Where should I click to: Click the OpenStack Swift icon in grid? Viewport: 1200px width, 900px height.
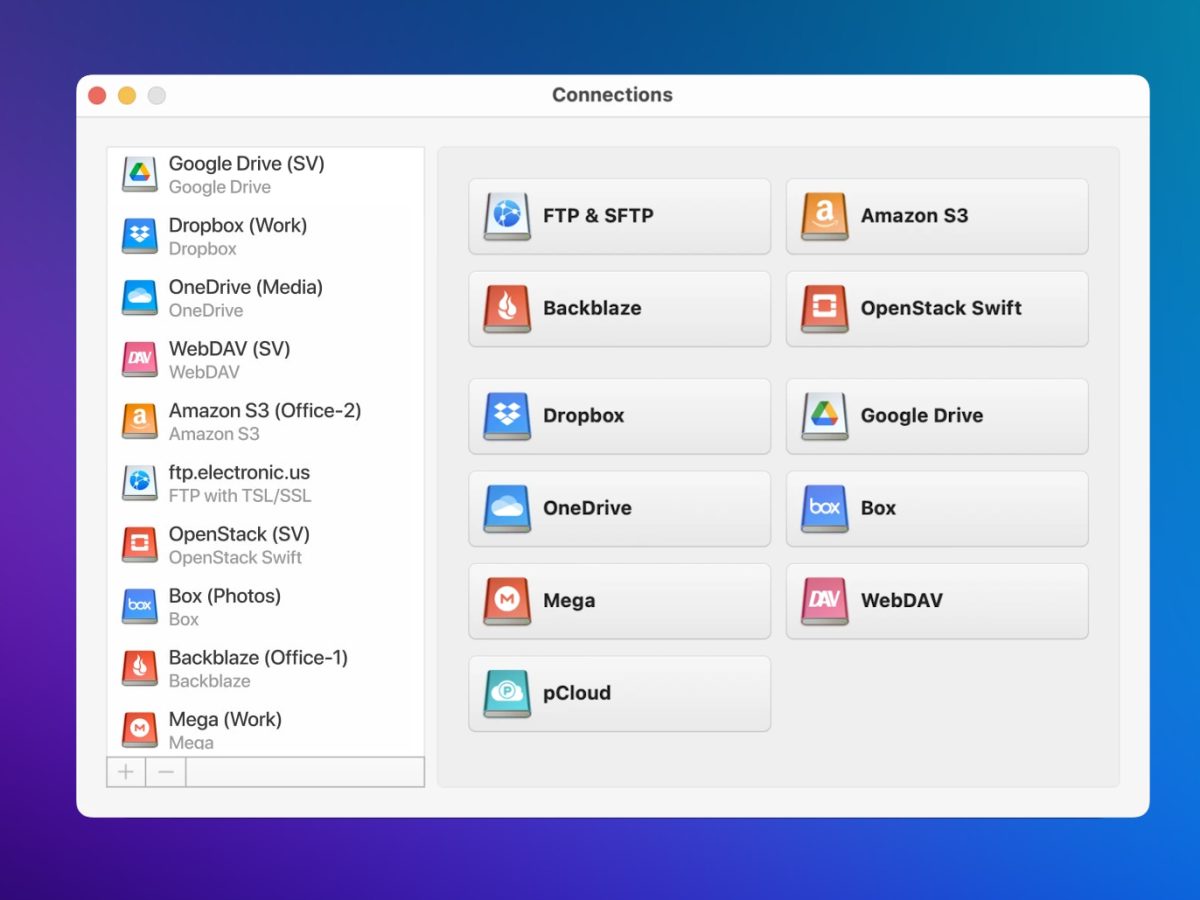825,309
